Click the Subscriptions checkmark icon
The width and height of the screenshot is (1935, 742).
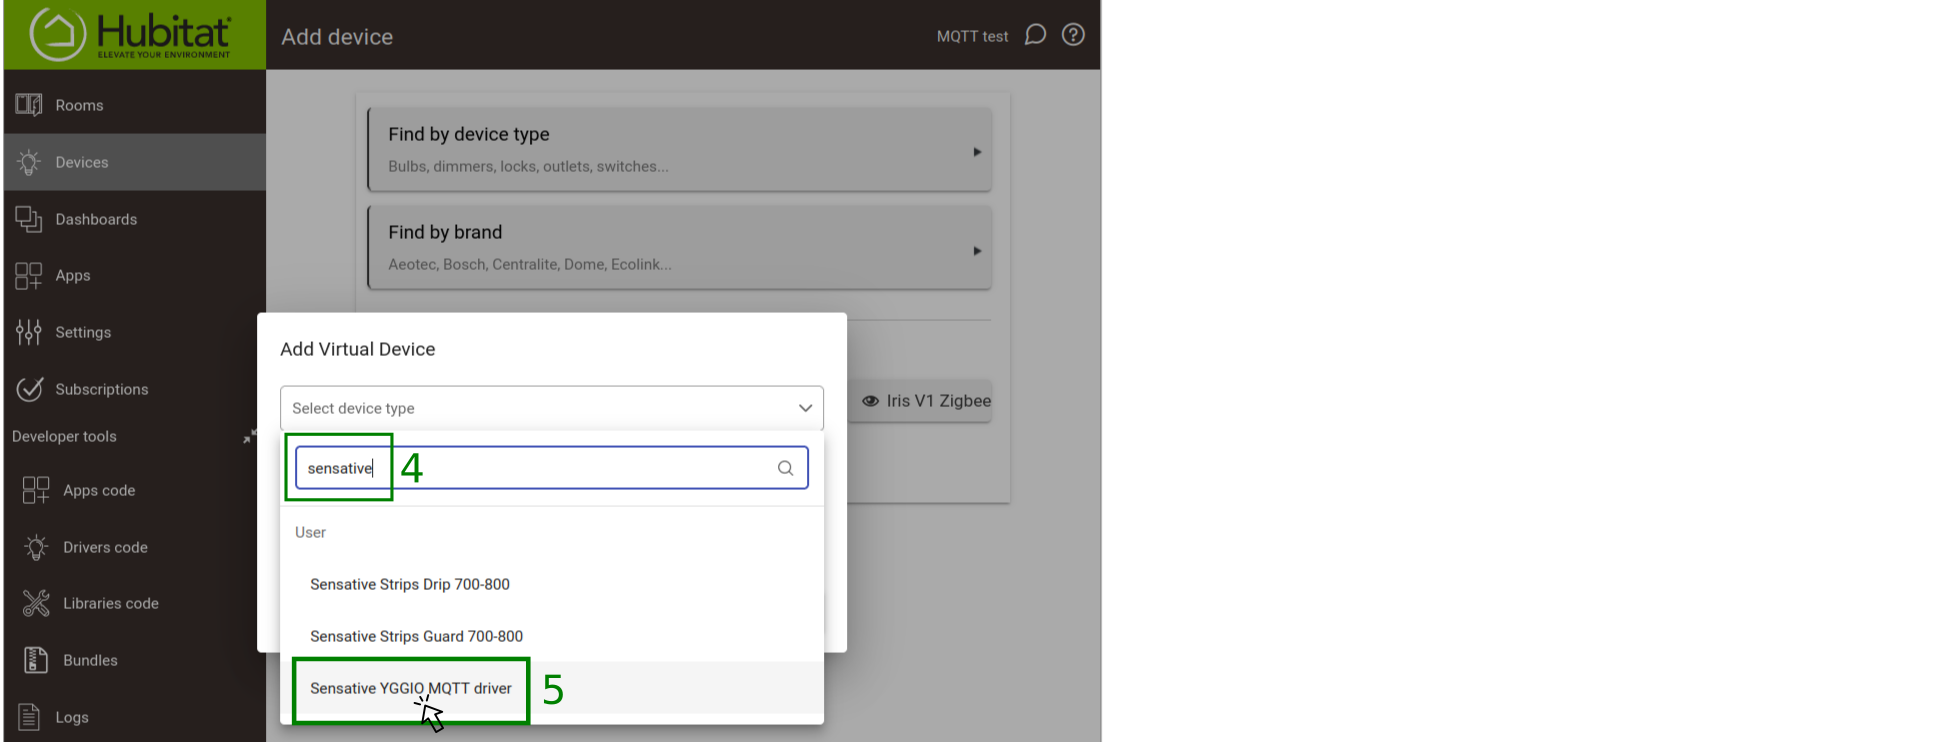[30, 389]
